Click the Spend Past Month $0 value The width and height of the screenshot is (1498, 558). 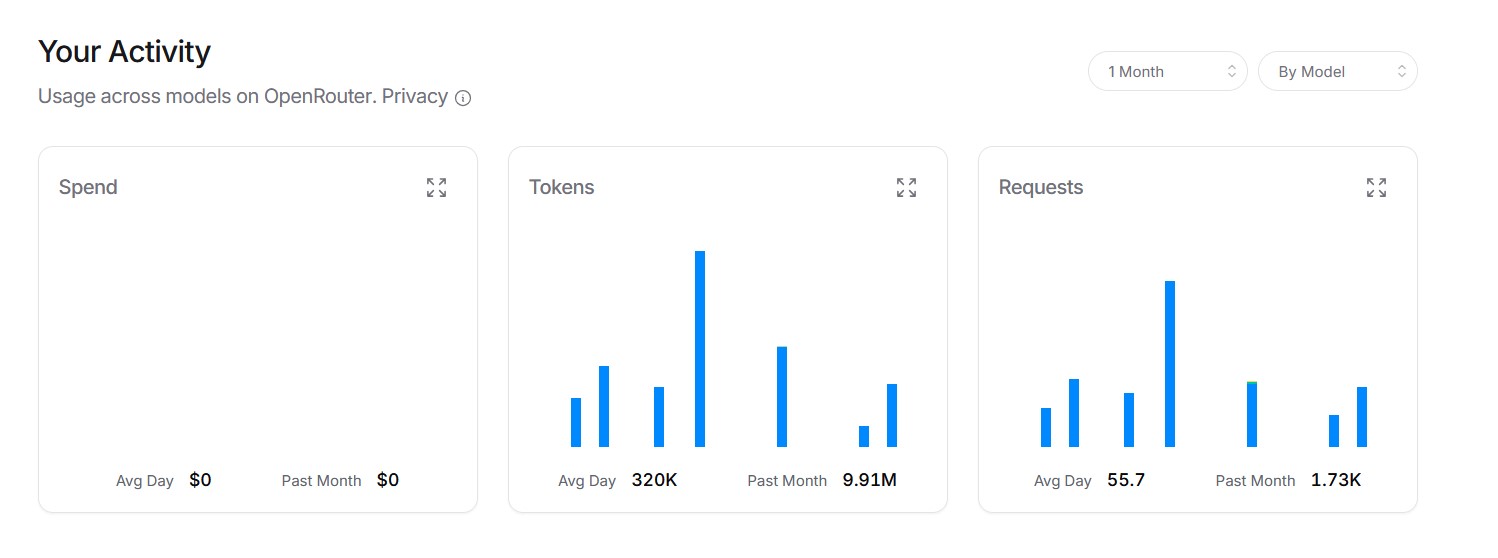(x=388, y=480)
